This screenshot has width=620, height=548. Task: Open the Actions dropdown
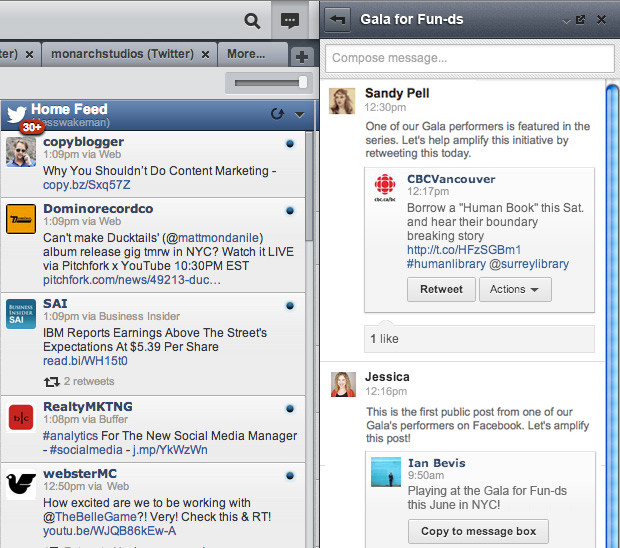point(515,289)
